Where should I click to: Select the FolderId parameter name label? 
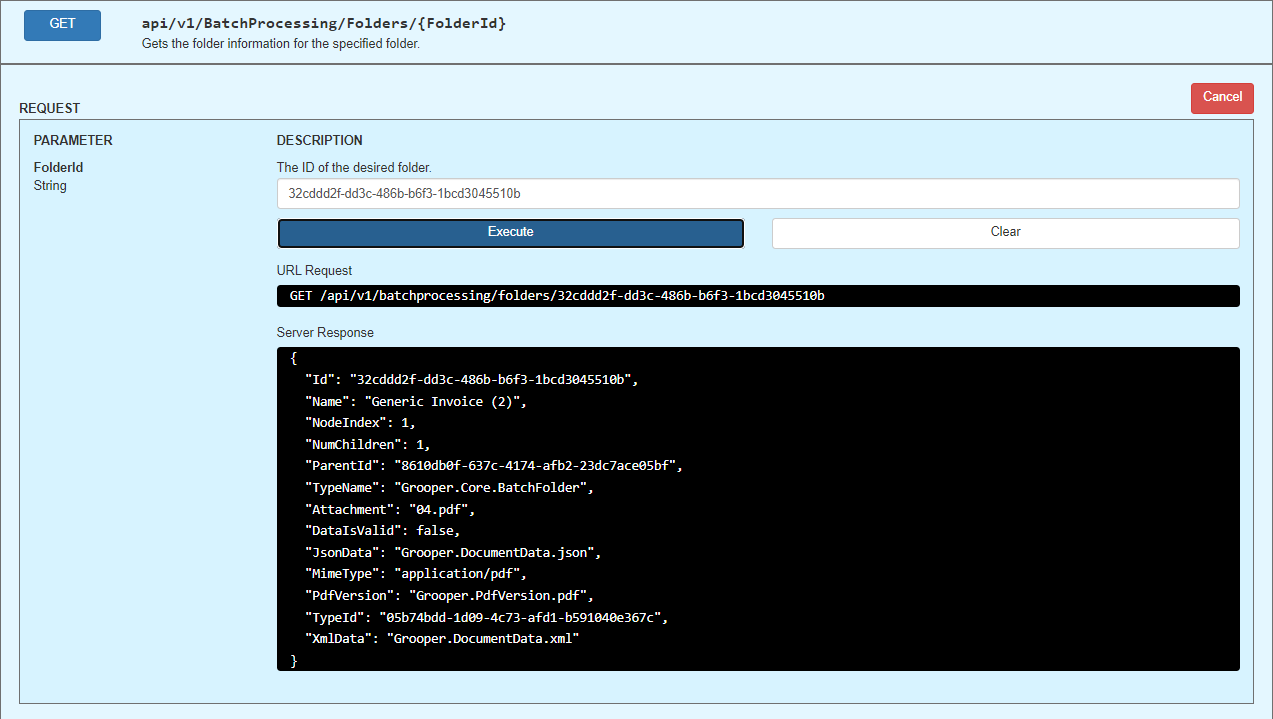[x=58, y=168]
